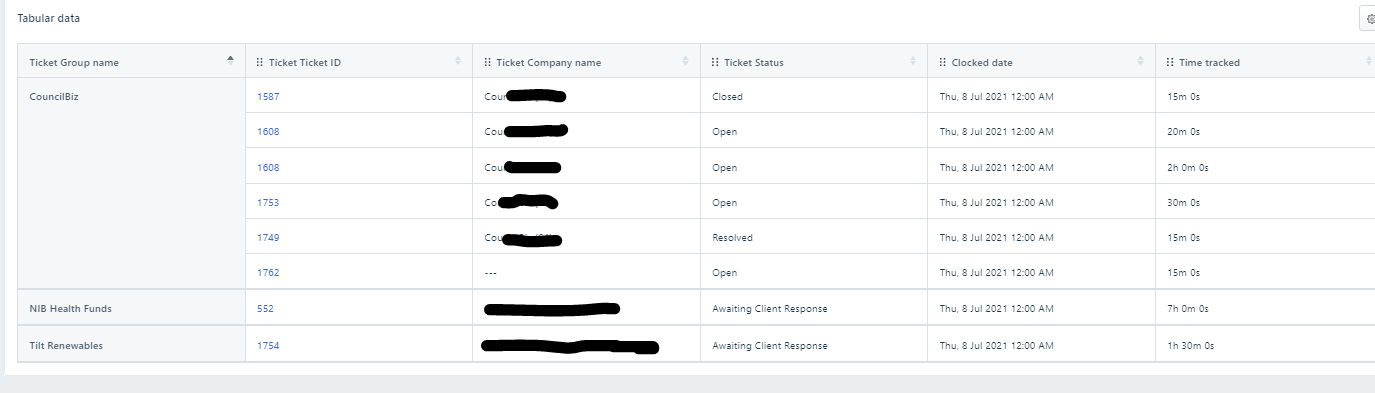Click the Time tracked column drag handle
This screenshot has width=1375, height=393.
1170,62
